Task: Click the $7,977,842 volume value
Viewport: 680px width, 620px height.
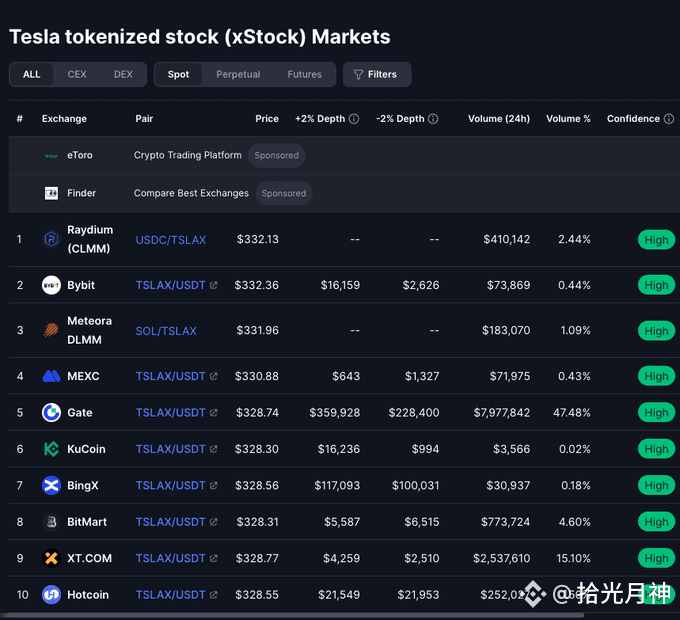Action: coord(502,412)
